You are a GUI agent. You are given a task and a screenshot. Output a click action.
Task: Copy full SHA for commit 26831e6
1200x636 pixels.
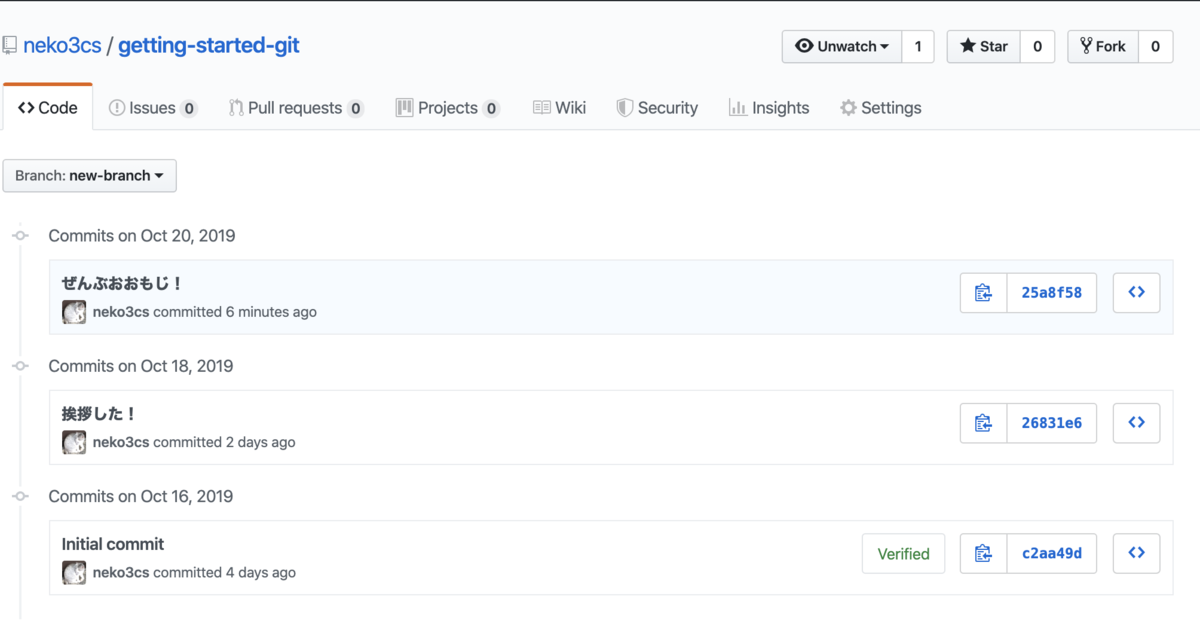pos(983,423)
